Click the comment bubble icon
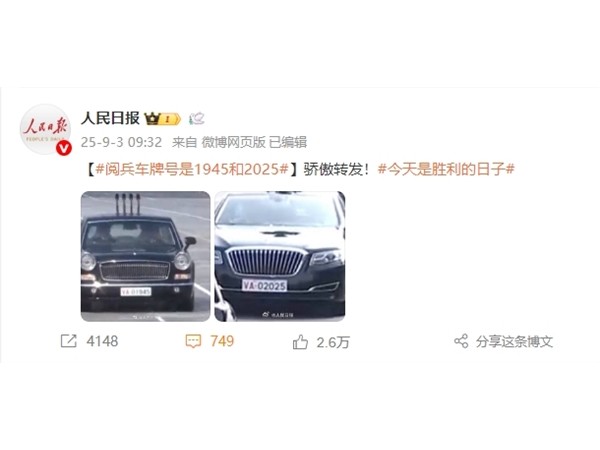Viewport: 600px width, 450px height. coord(193,341)
